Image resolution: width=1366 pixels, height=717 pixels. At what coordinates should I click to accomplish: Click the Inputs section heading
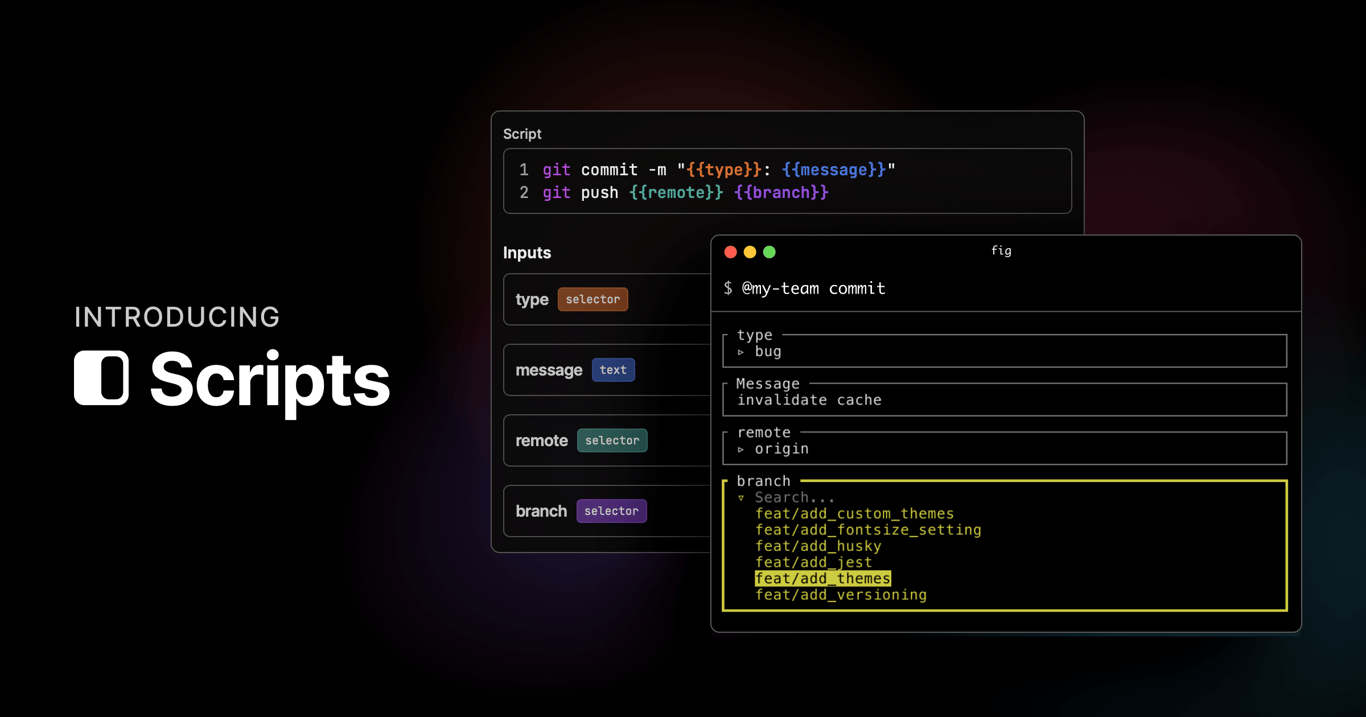(x=527, y=253)
